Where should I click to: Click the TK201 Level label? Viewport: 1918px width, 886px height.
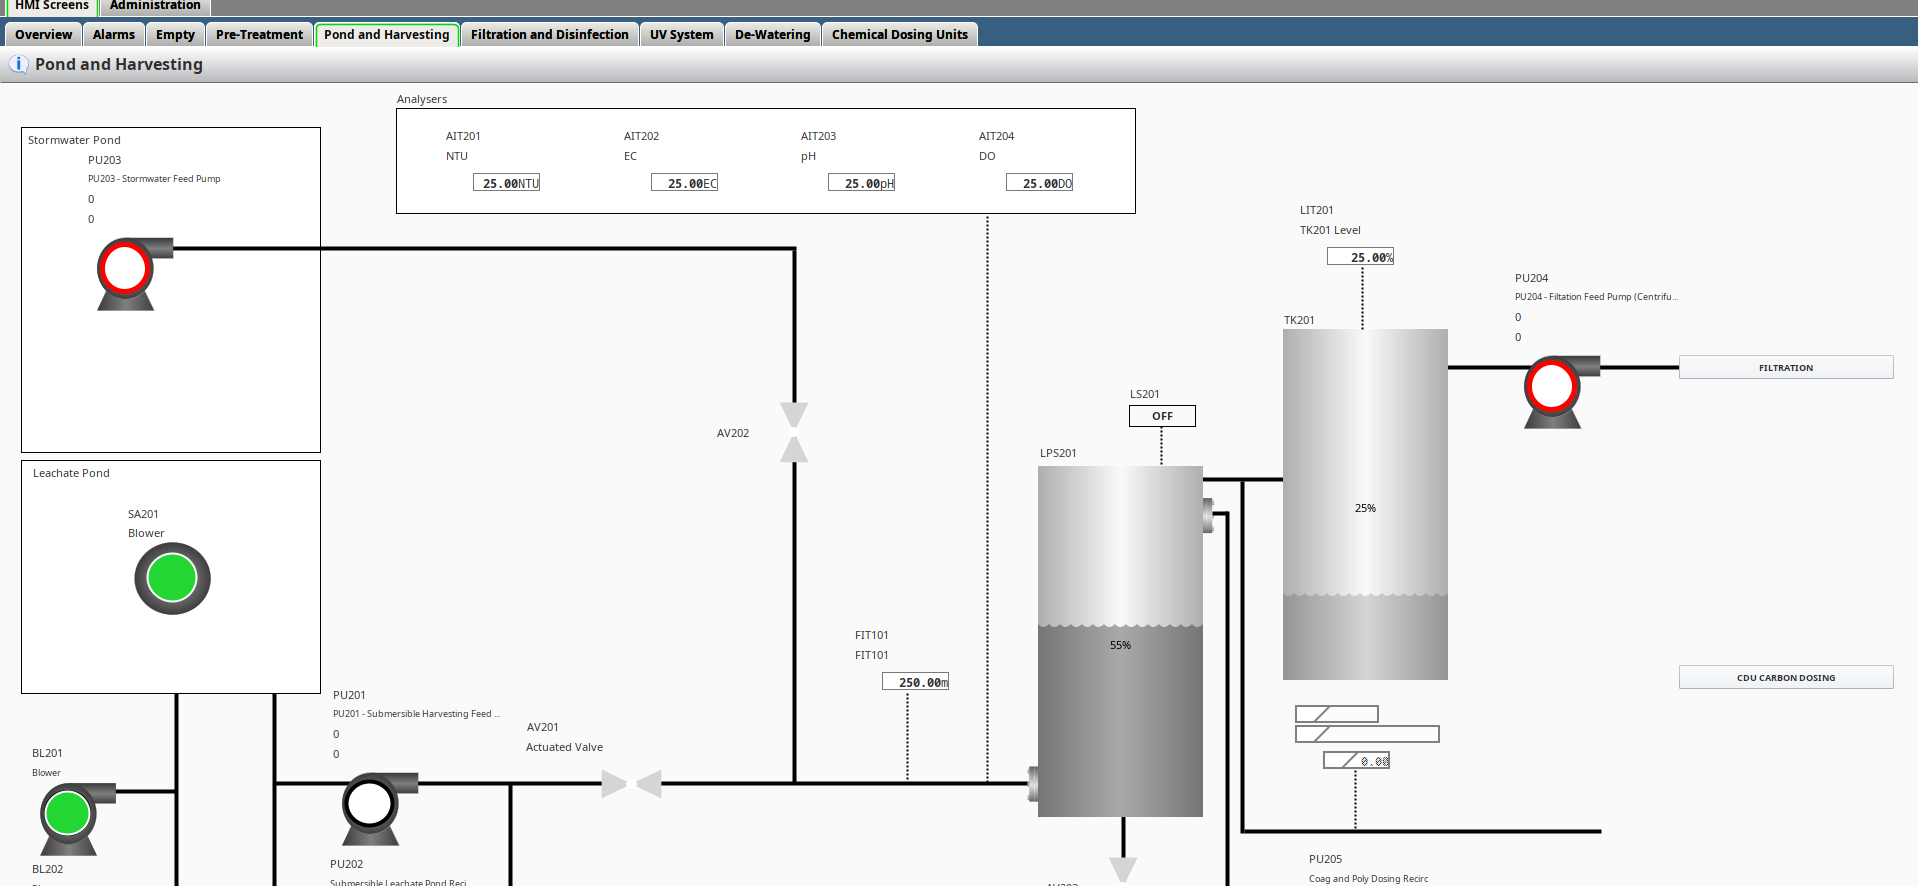point(1330,230)
